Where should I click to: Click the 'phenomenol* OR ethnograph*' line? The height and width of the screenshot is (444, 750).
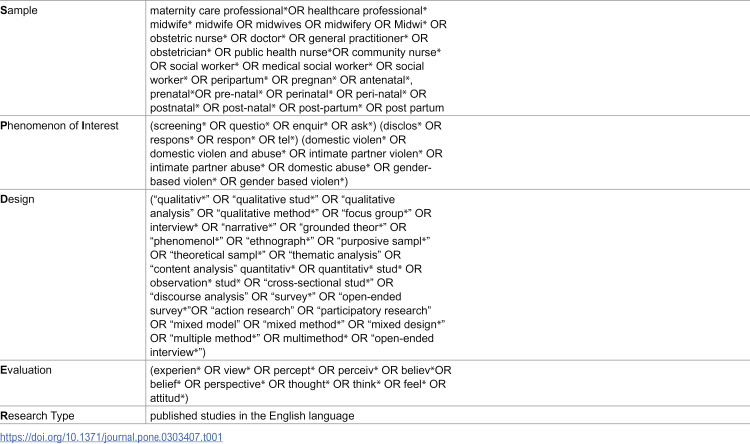290,241
